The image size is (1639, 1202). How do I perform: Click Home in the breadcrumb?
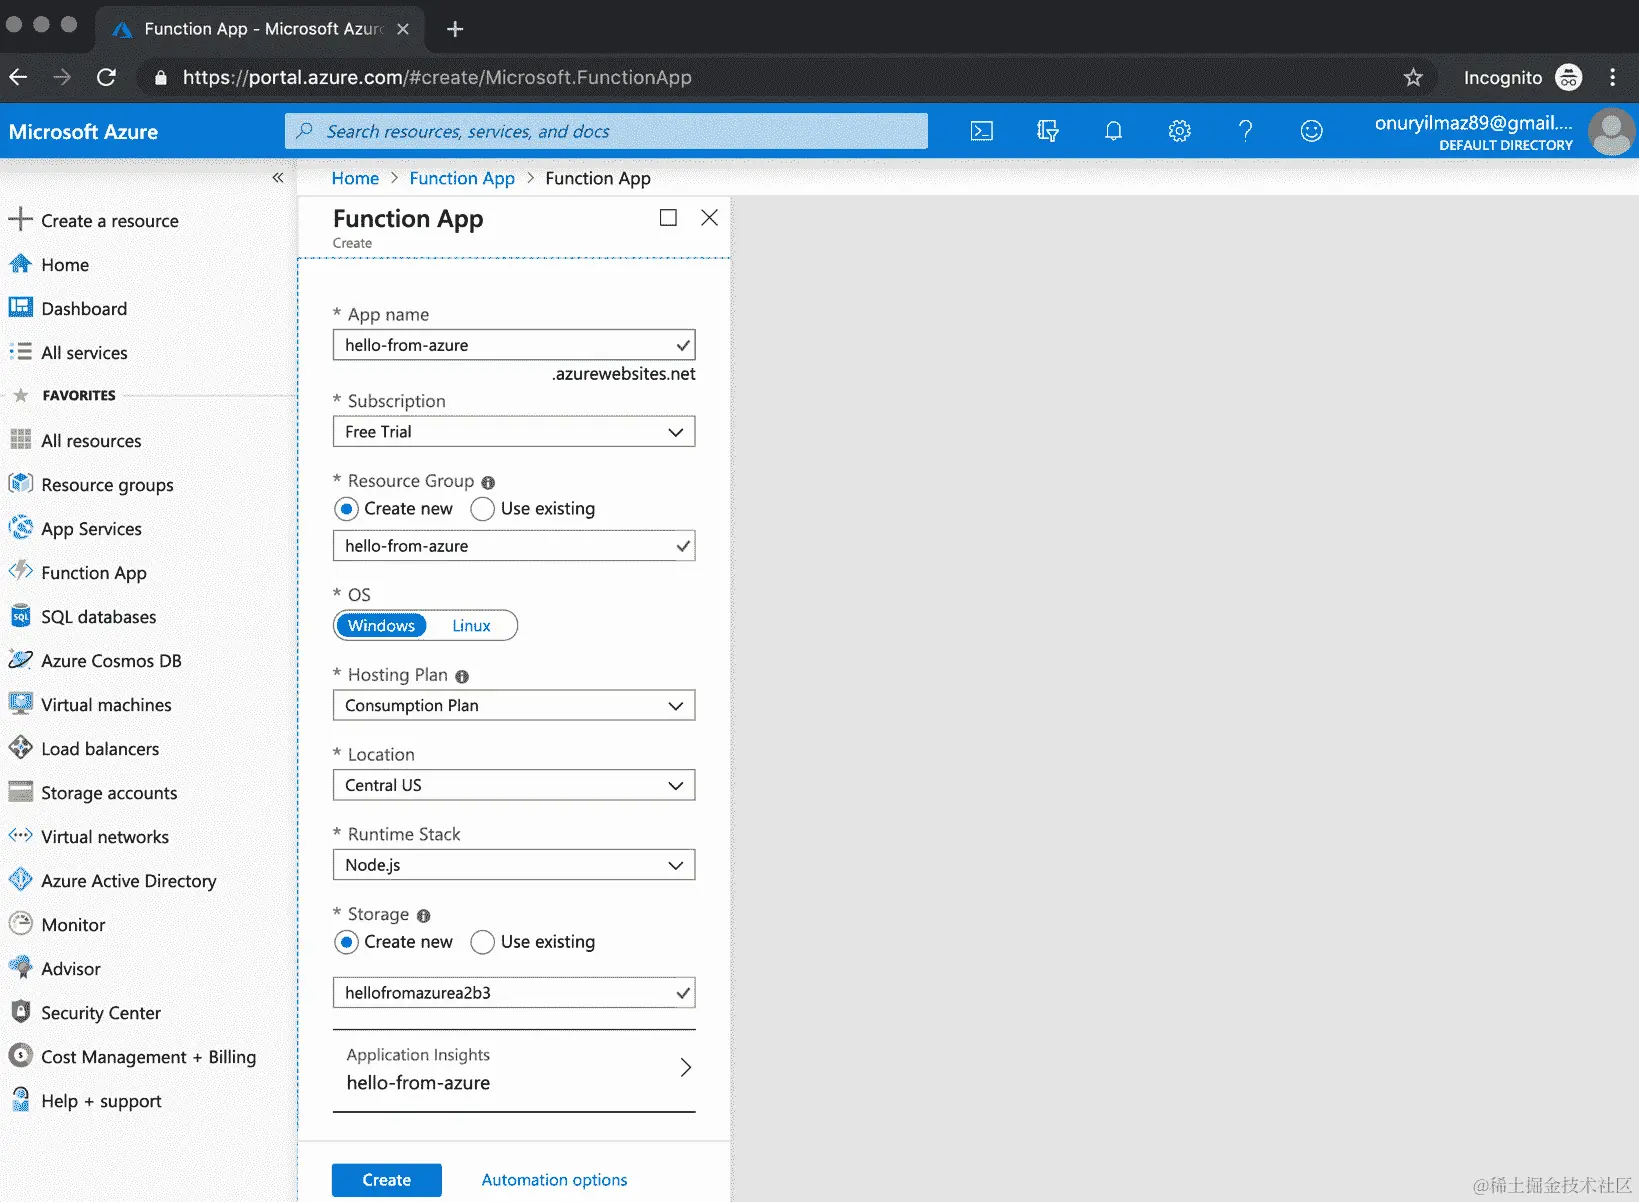coord(355,178)
